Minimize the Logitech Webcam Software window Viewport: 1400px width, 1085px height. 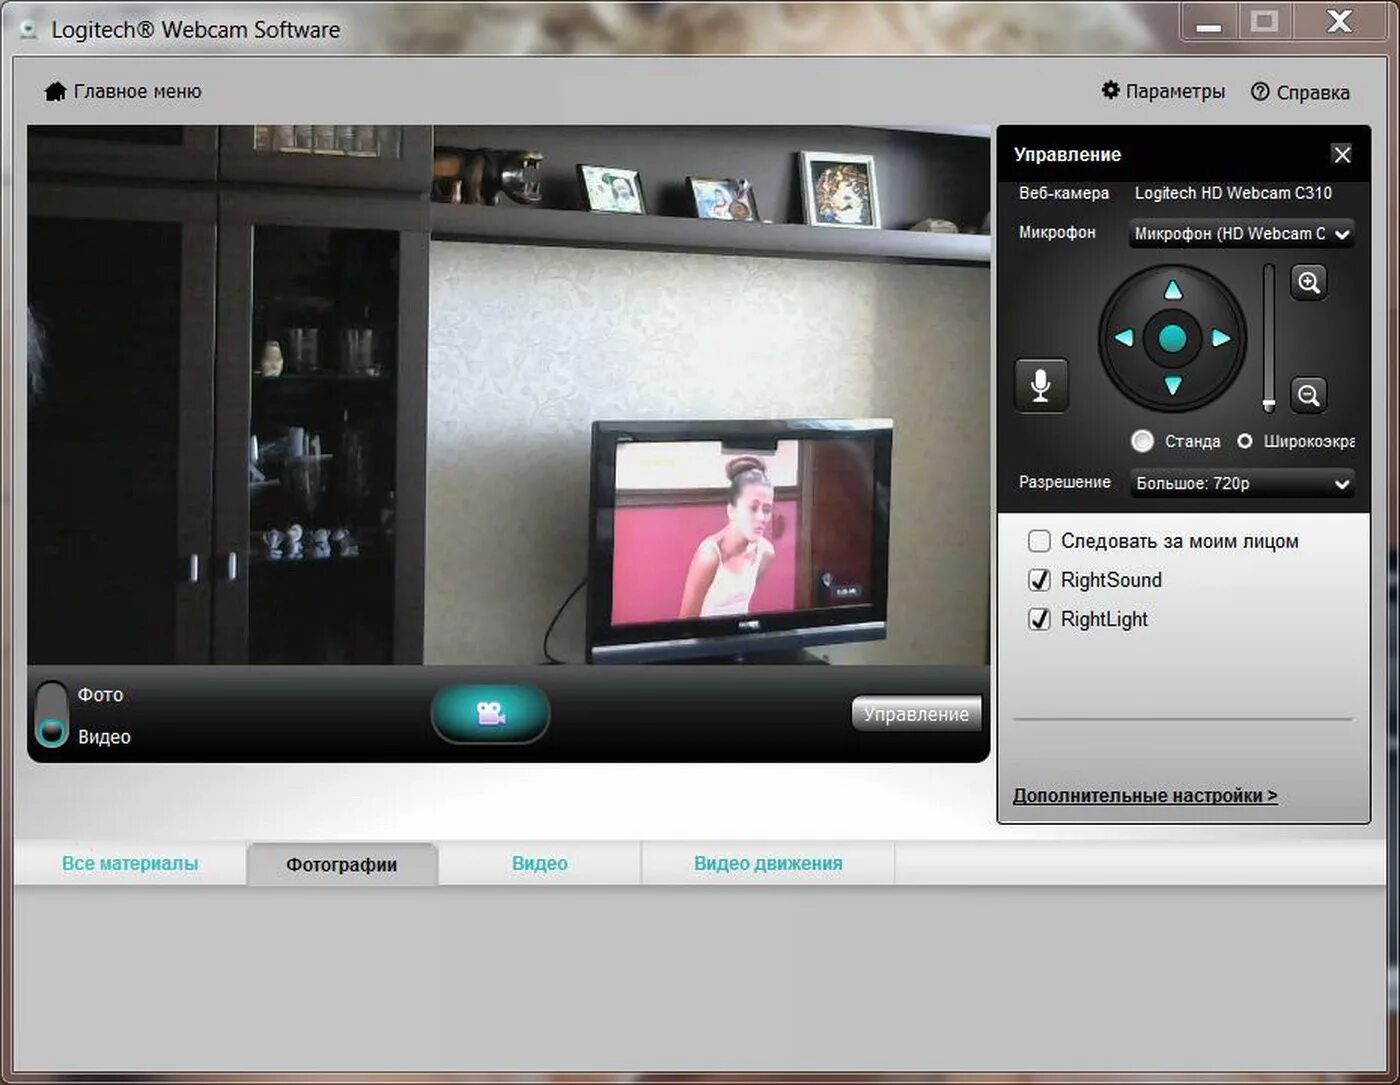(x=1209, y=22)
